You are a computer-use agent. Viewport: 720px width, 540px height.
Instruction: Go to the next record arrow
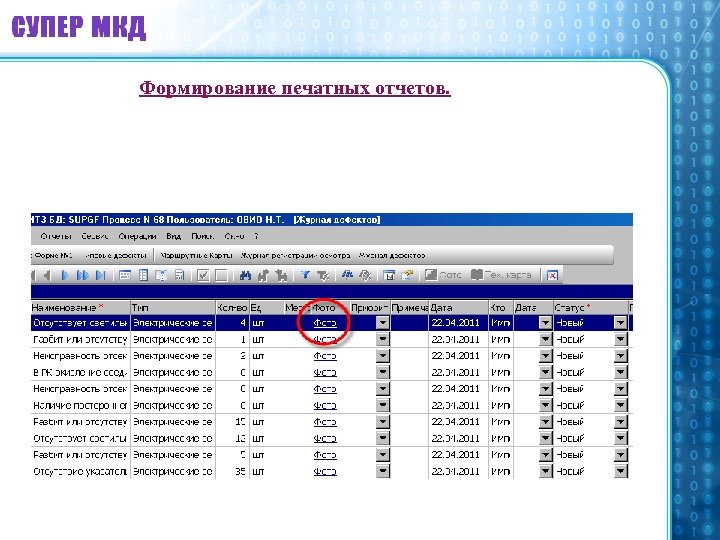(65, 276)
